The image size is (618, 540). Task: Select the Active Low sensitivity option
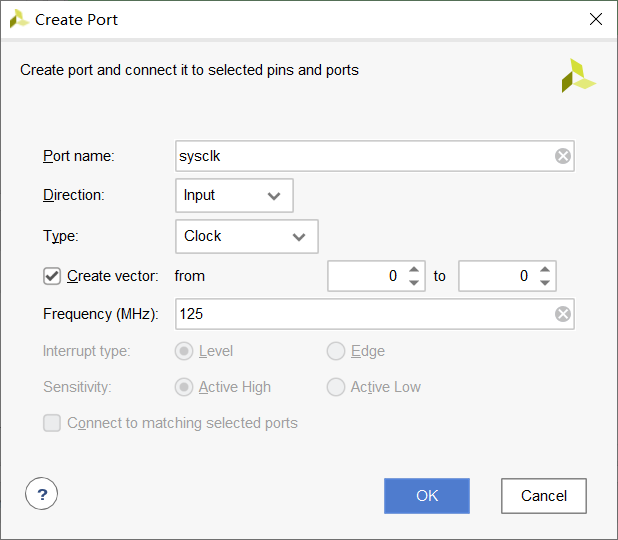coord(336,387)
